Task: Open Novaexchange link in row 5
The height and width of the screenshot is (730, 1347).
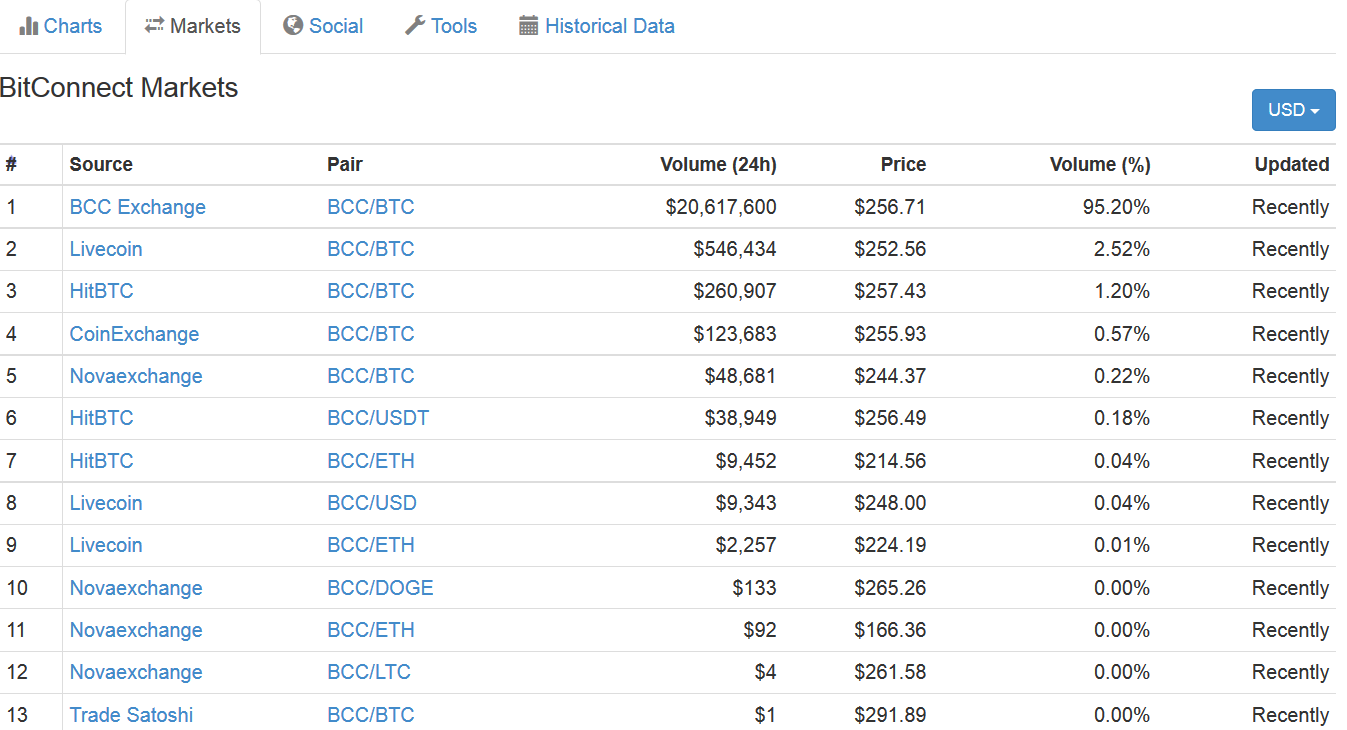Action: pos(136,376)
